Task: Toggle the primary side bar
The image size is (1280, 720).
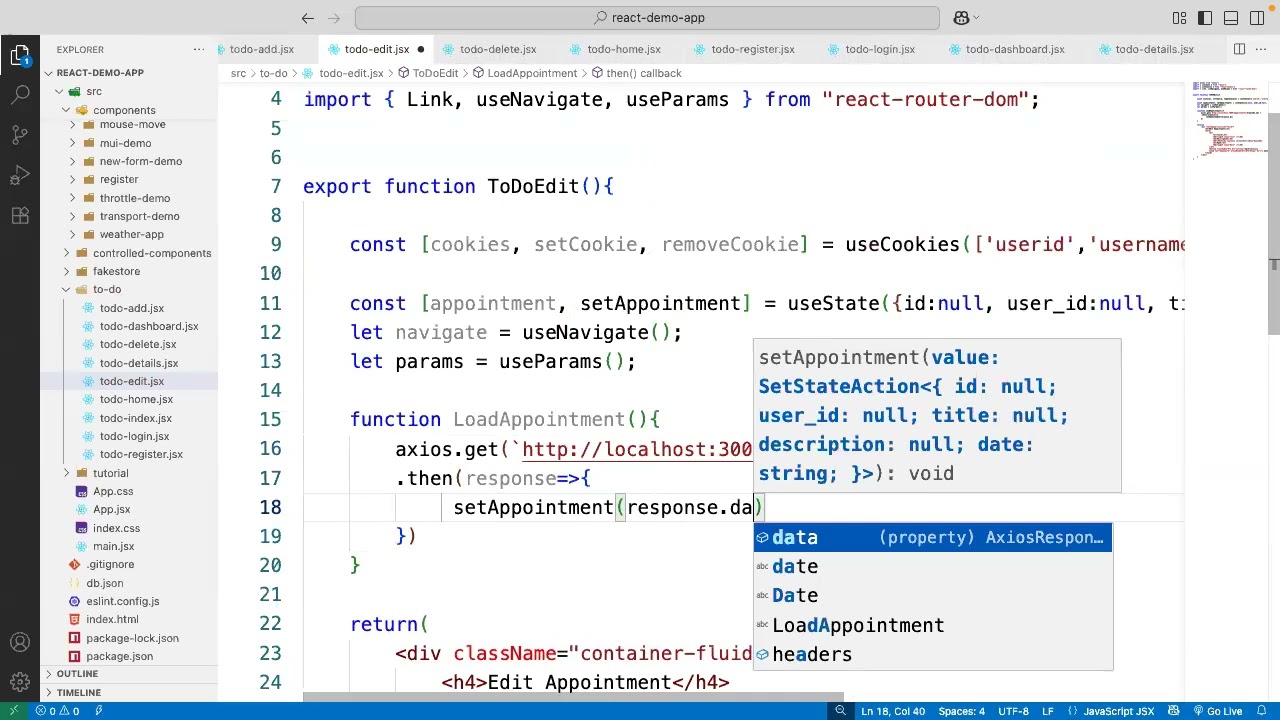Action: [1205, 18]
